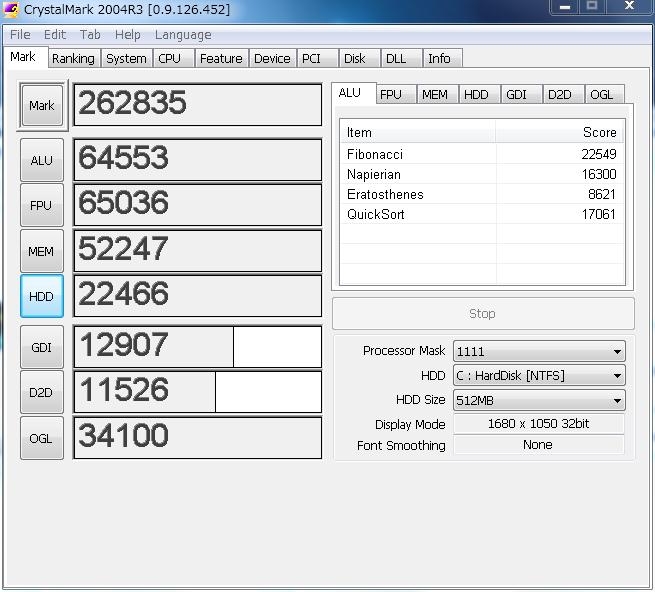Click the D2D progress bar showing 11526

pyautogui.click(x=198, y=392)
